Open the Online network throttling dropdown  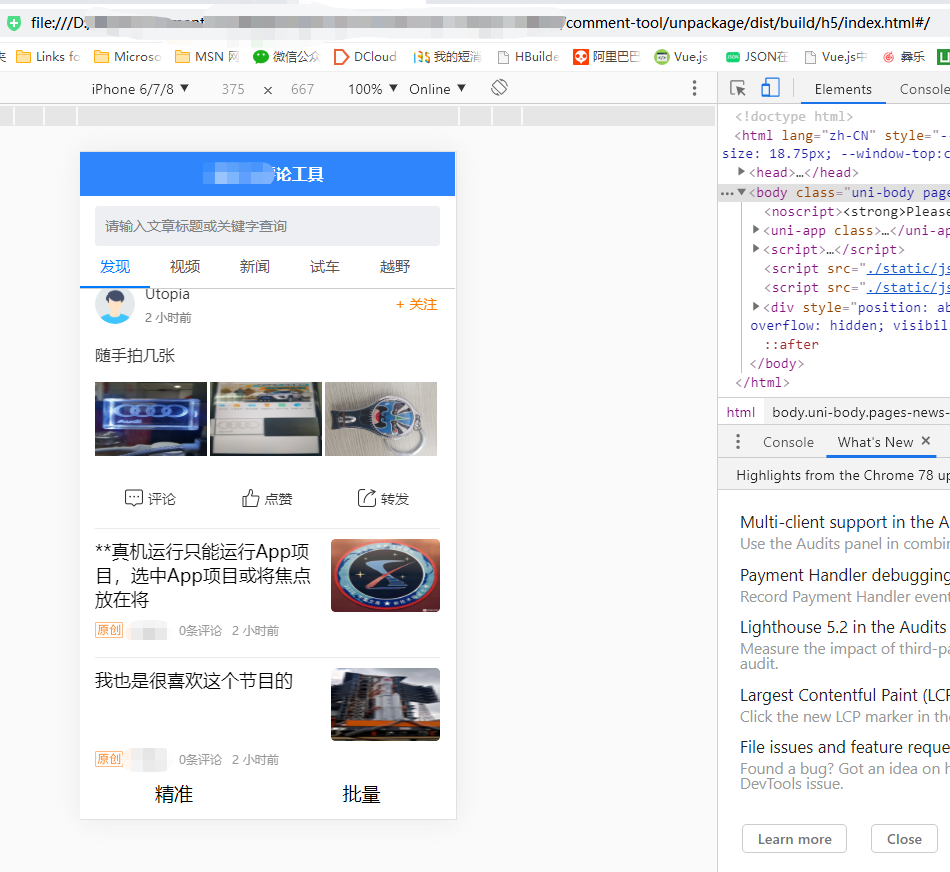click(437, 88)
